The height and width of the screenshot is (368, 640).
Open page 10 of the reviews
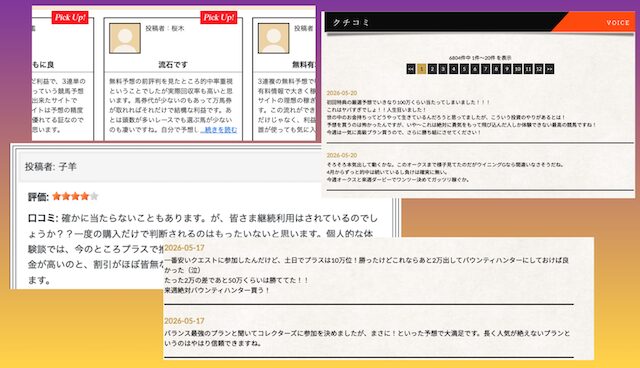(518, 69)
